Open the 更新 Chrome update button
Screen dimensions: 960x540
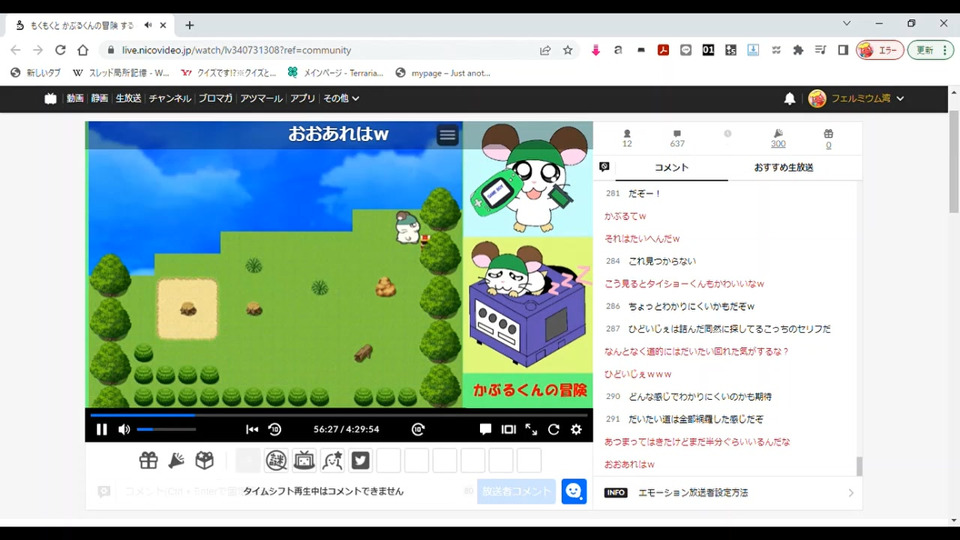(931, 50)
